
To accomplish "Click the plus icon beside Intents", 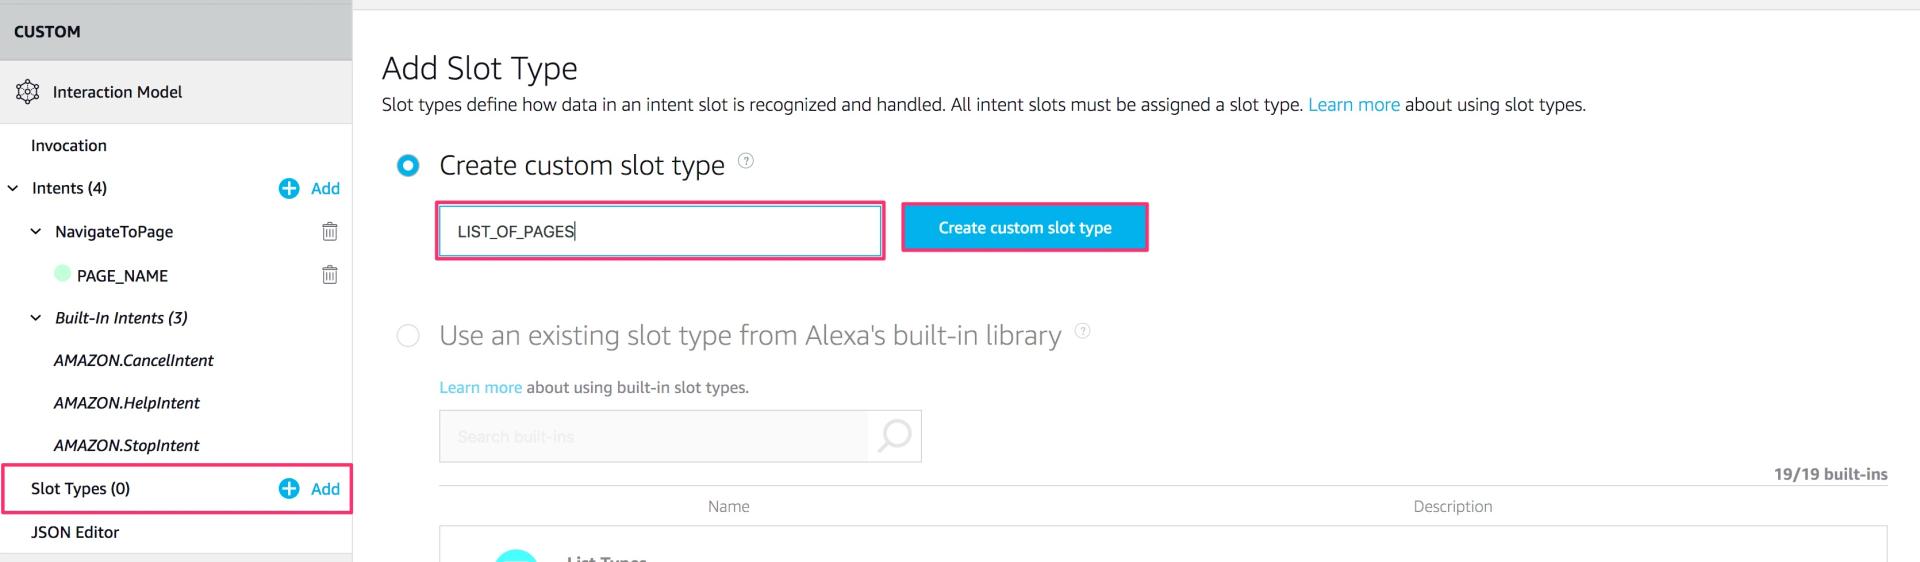I will (289, 188).
